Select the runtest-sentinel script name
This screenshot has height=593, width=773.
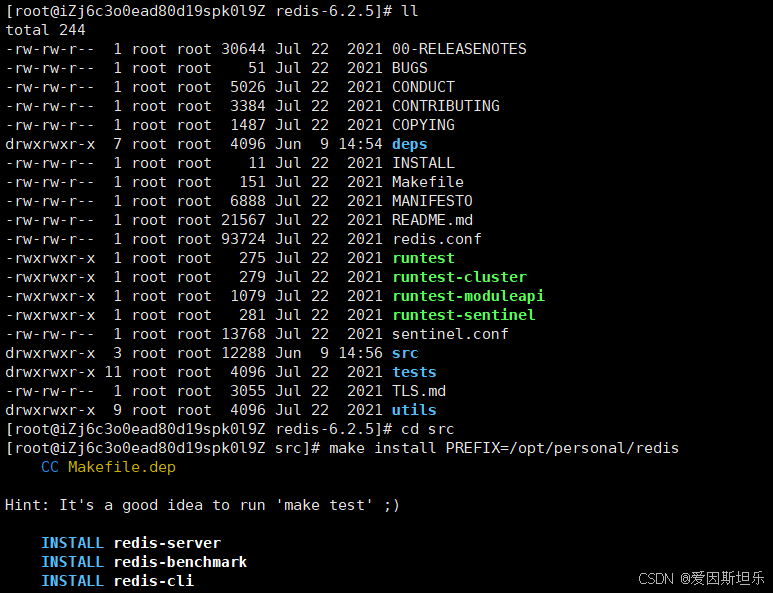pos(463,315)
